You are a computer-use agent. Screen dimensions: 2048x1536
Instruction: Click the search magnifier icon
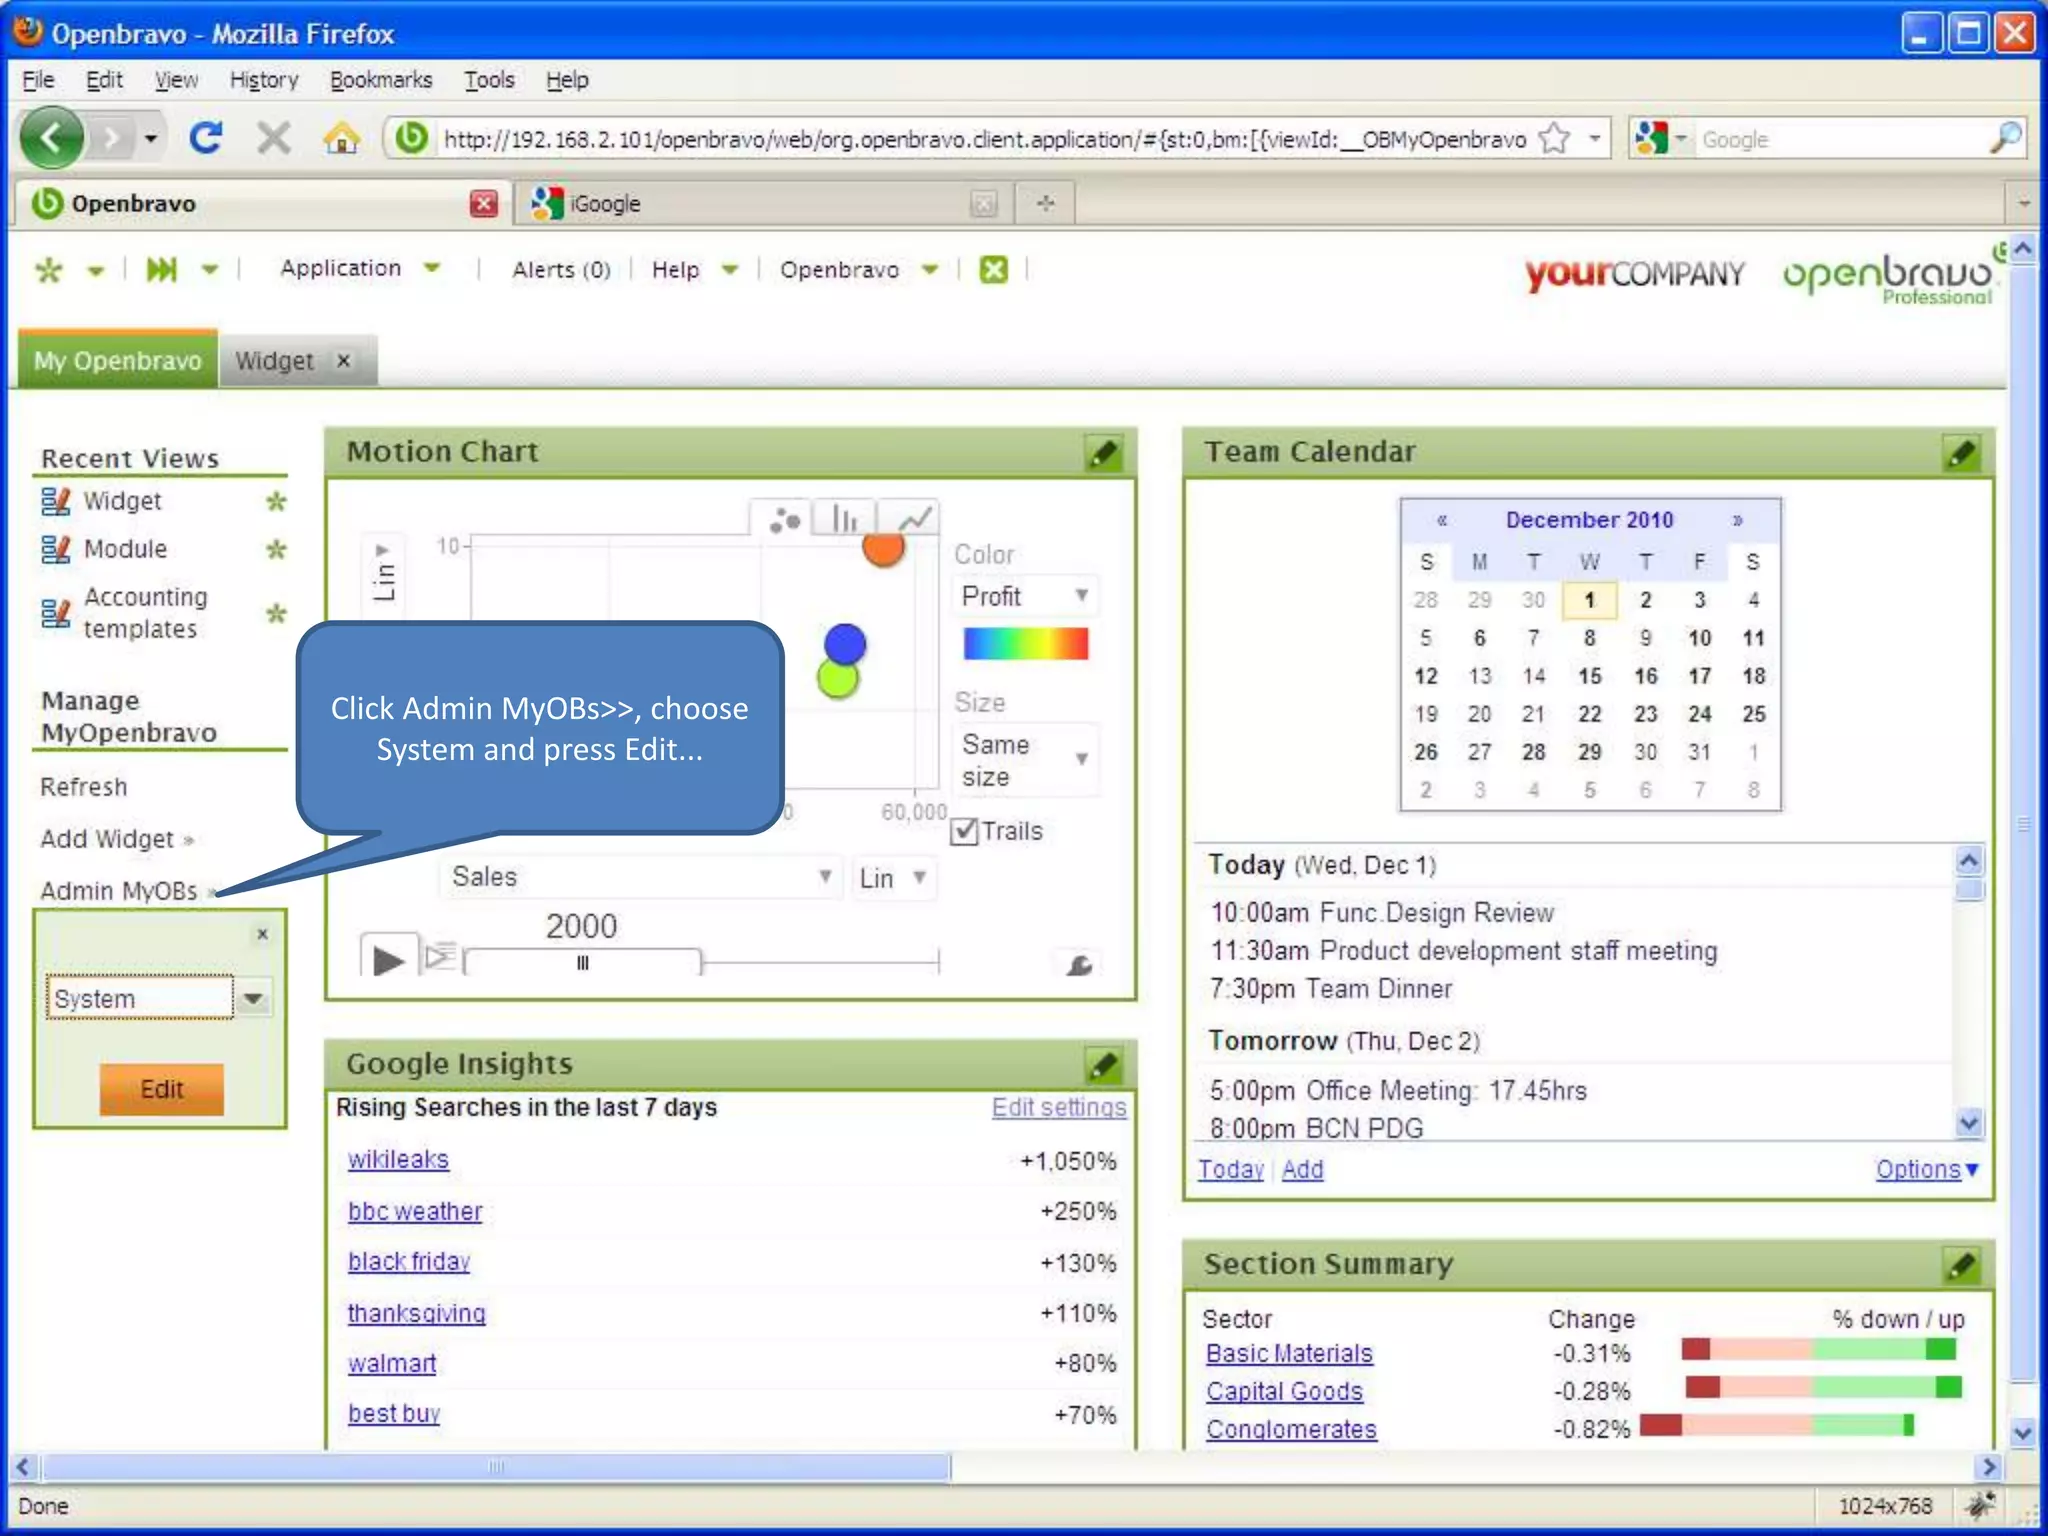(x=2004, y=138)
